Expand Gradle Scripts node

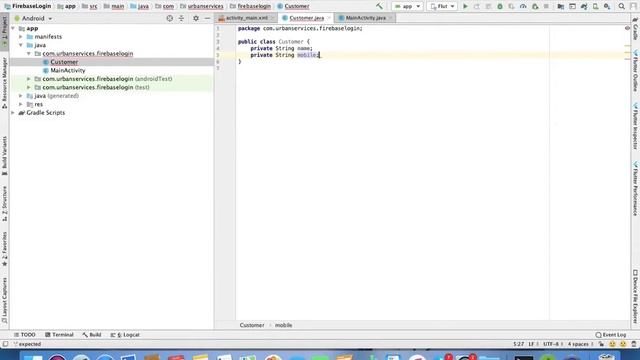(13, 113)
